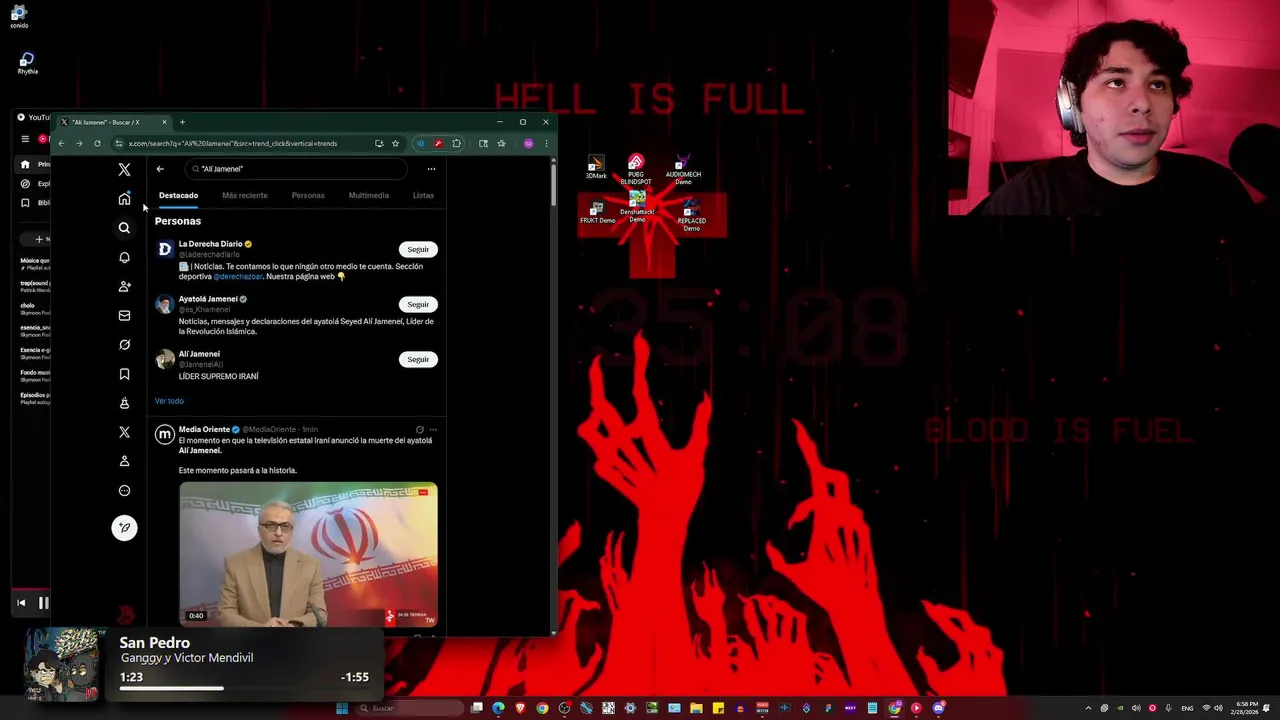Viewport: 1280px width, 720px height.
Task: Open search options three-dot menu
Action: pyautogui.click(x=431, y=169)
